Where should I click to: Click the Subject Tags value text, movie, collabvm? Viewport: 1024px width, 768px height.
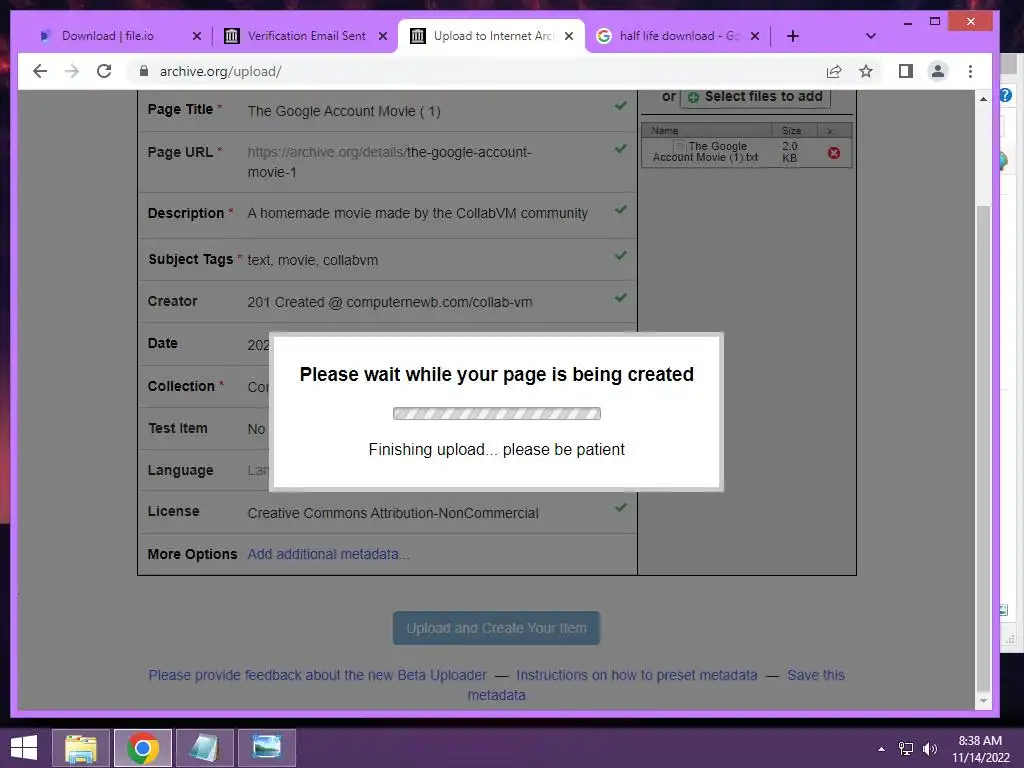pos(312,260)
